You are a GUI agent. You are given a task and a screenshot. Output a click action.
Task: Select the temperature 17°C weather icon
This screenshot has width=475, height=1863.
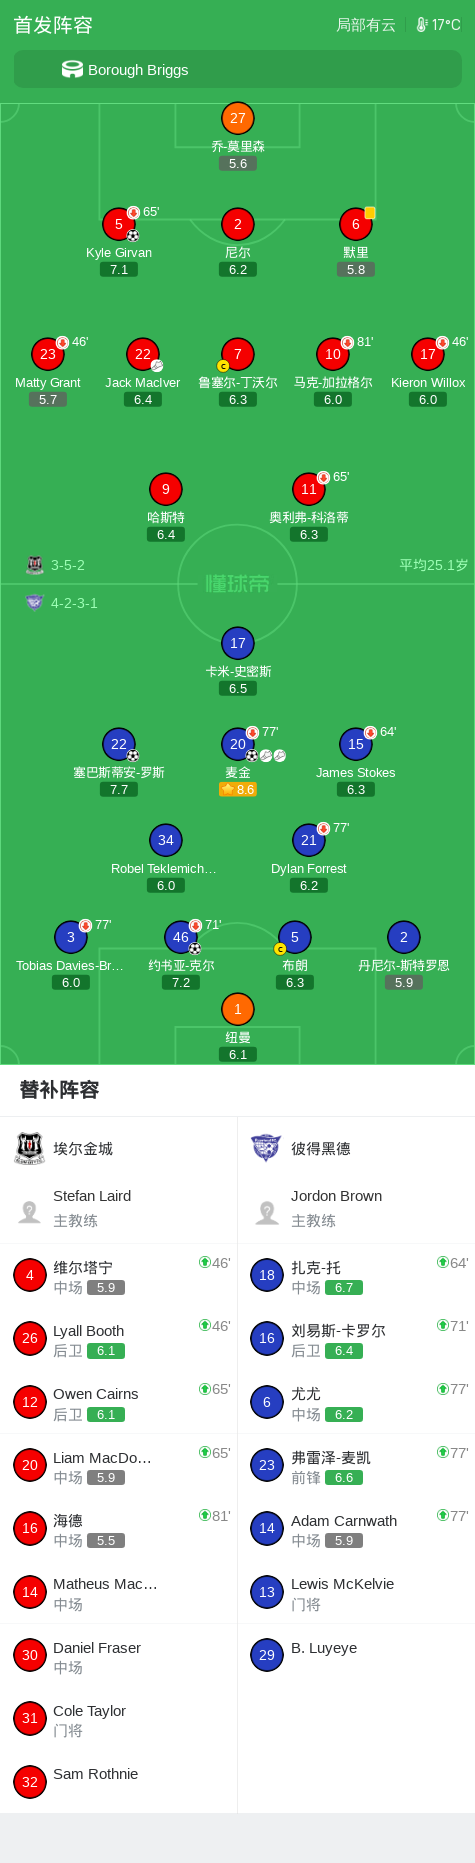click(422, 25)
